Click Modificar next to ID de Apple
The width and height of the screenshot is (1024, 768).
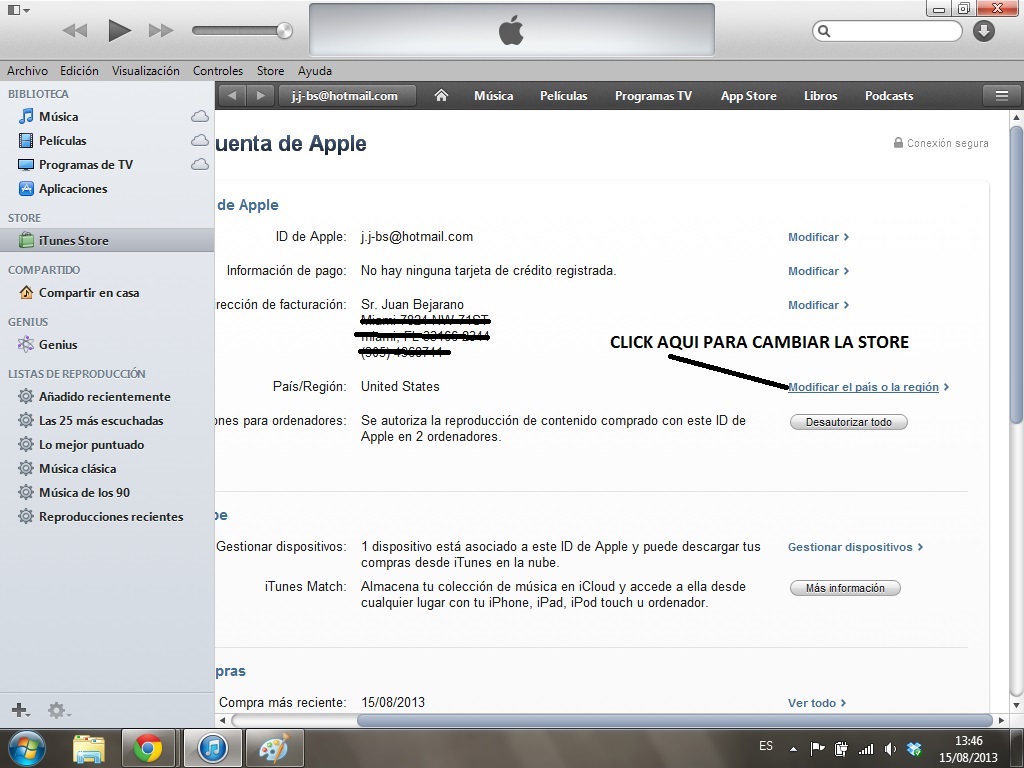(818, 237)
